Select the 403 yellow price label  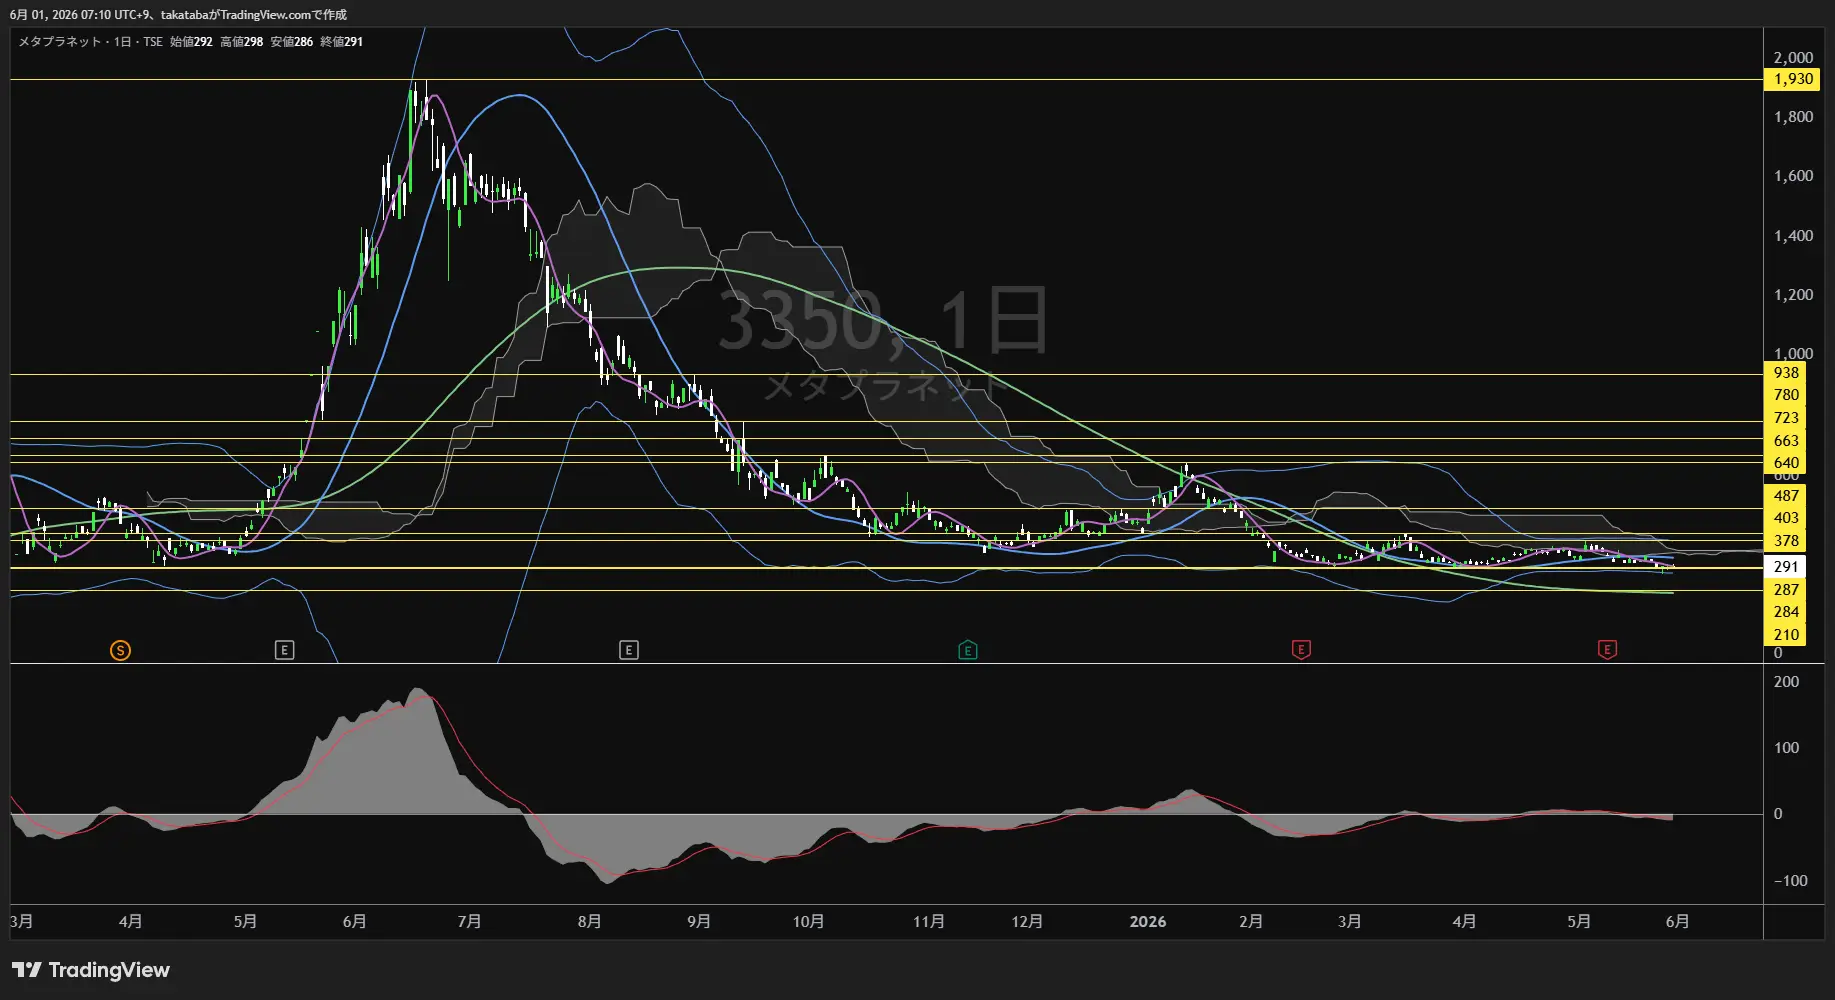1785,518
